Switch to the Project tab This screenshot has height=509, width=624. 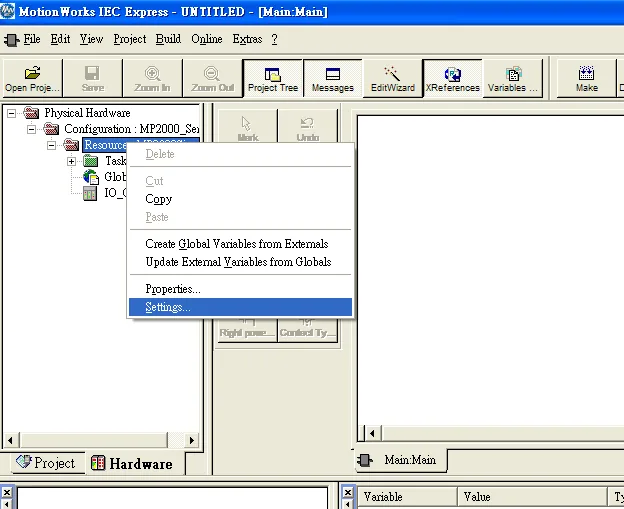tap(46, 463)
